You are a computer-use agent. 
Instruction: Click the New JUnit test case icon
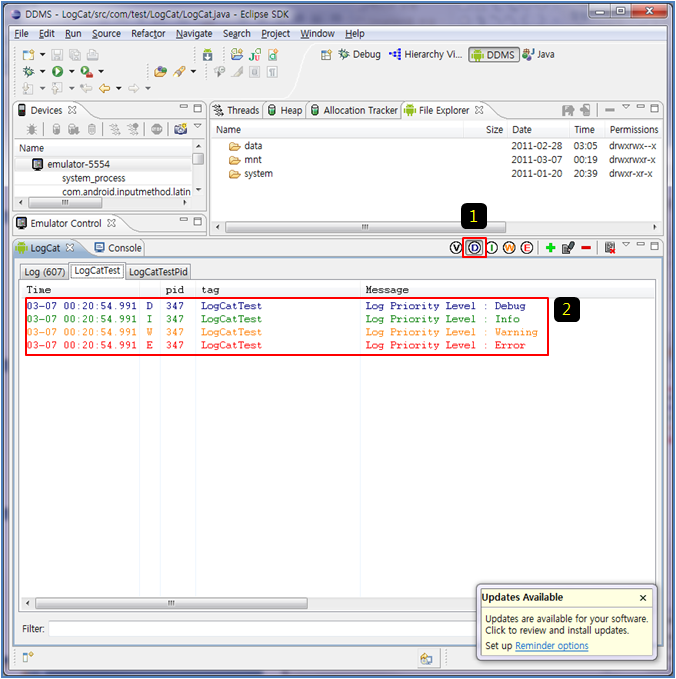click(255, 55)
